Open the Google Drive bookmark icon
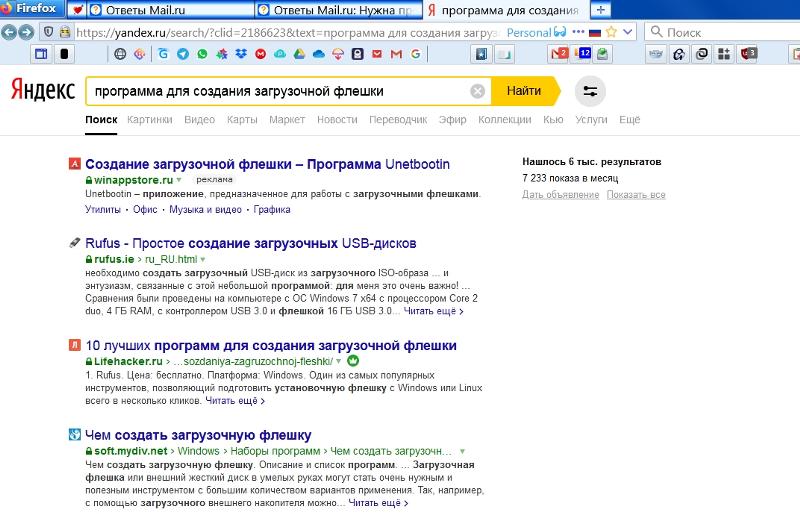The width and height of the screenshot is (800, 514). coord(299,54)
